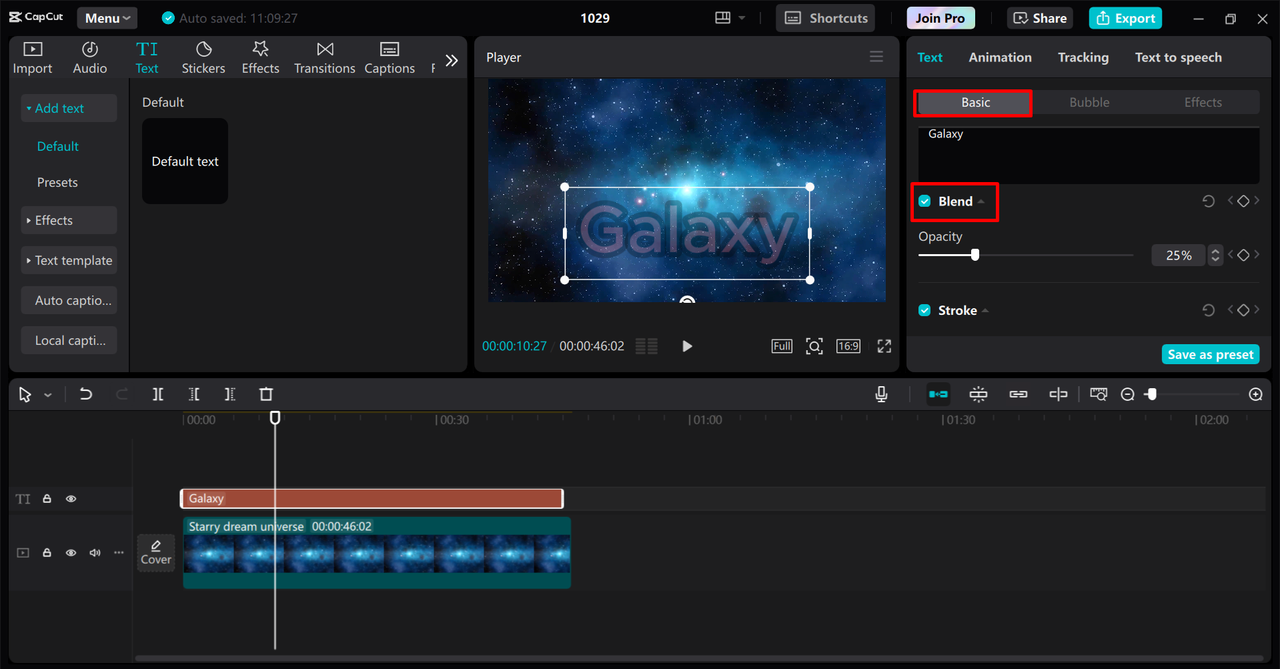Click the Cover button on the video track
The width and height of the screenshot is (1280, 669).
coord(156,552)
